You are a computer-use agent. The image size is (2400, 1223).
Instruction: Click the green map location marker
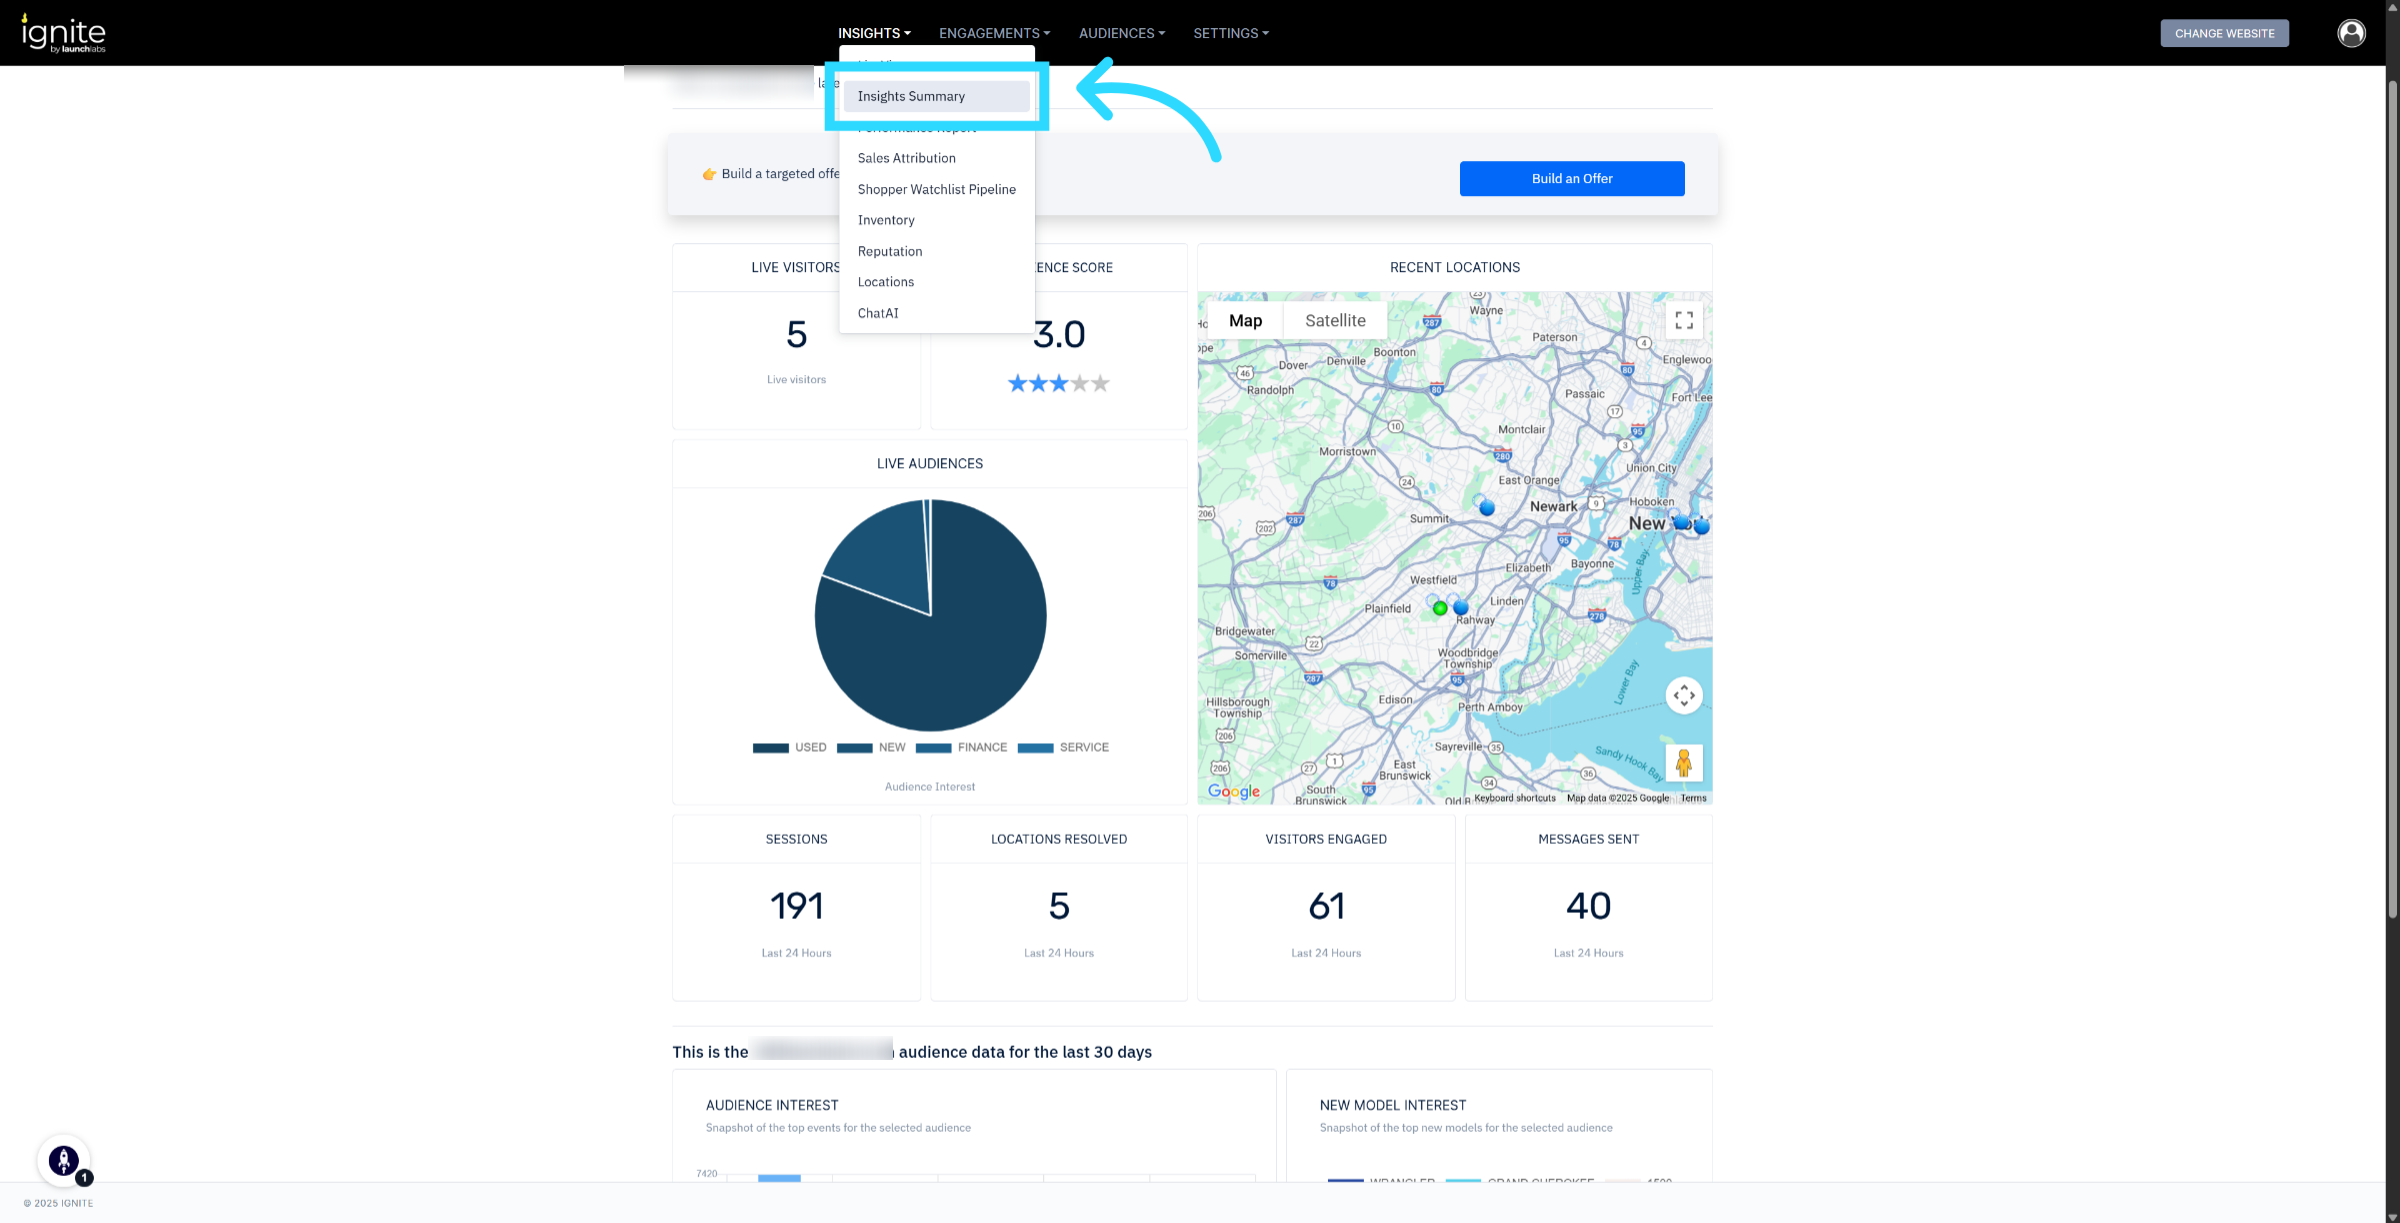(1440, 608)
